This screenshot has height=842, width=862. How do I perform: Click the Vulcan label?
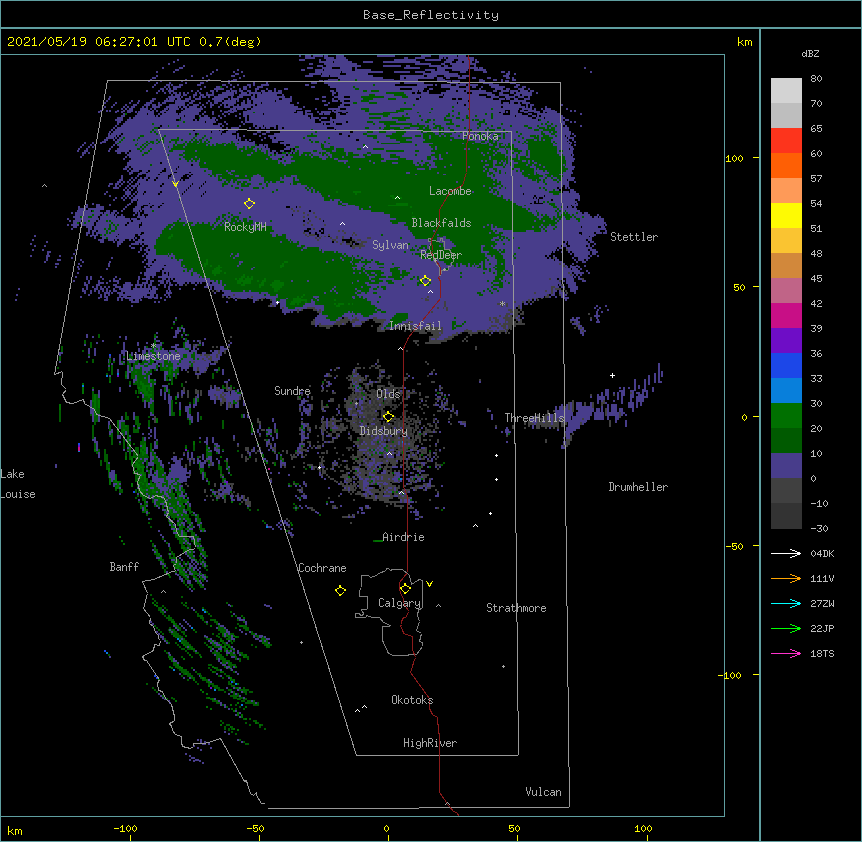pyautogui.click(x=543, y=792)
